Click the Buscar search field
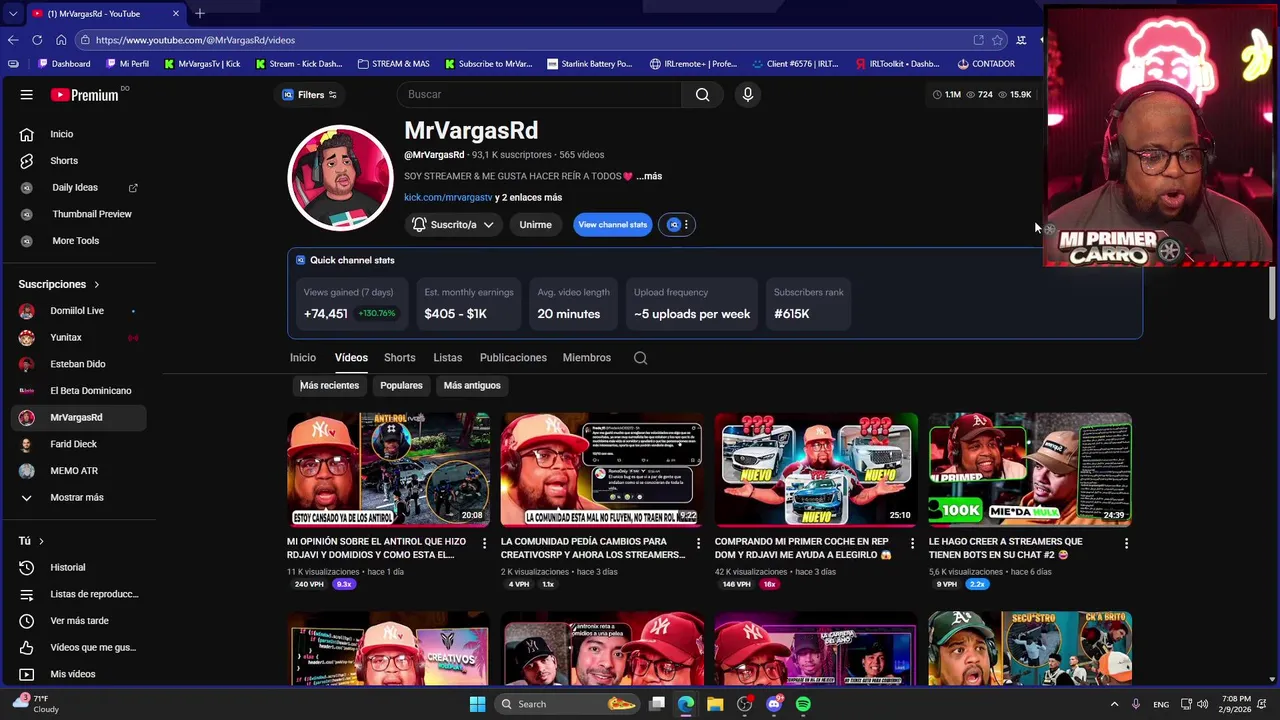Image resolution: width=1280 pixels, height=720 pixels. pyautogui.click(x=539, y=94)
